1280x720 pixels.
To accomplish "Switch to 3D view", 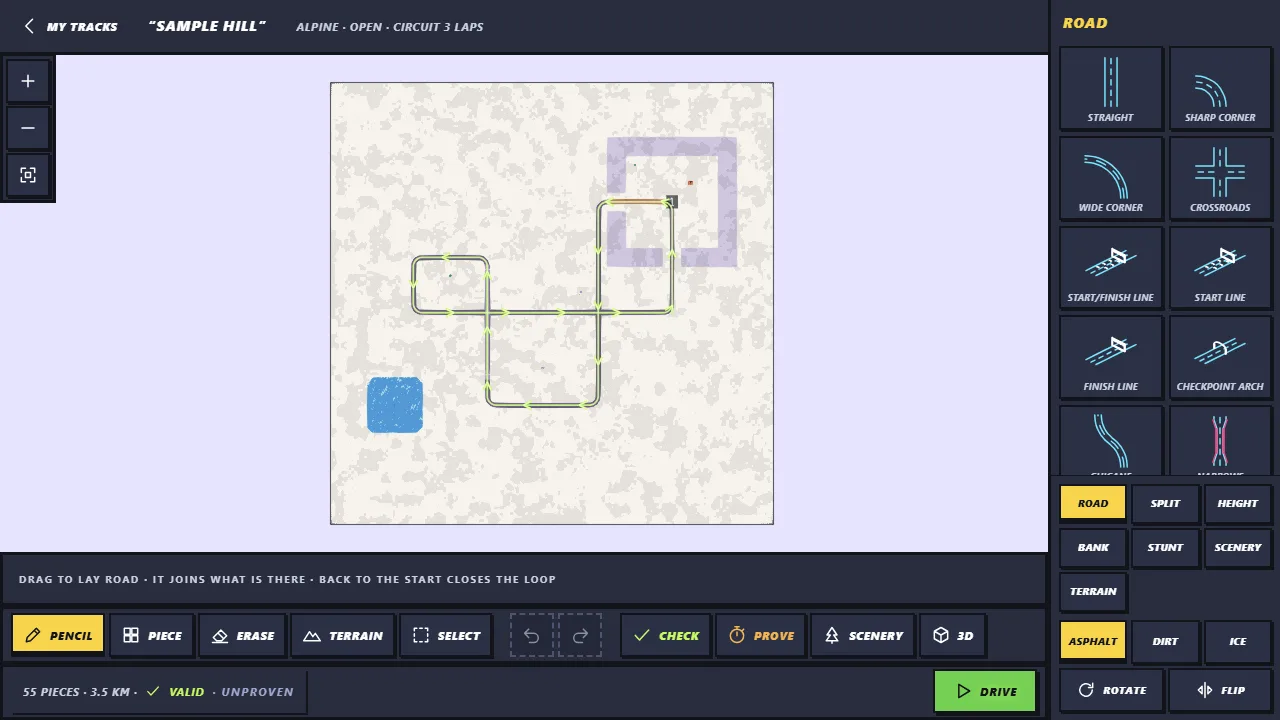I will tap(952, 635).
